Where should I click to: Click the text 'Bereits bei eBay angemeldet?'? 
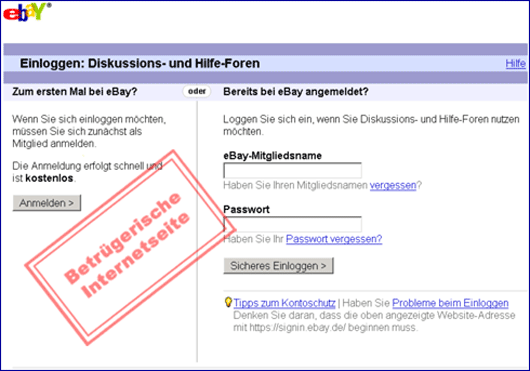tap(296, 92)
